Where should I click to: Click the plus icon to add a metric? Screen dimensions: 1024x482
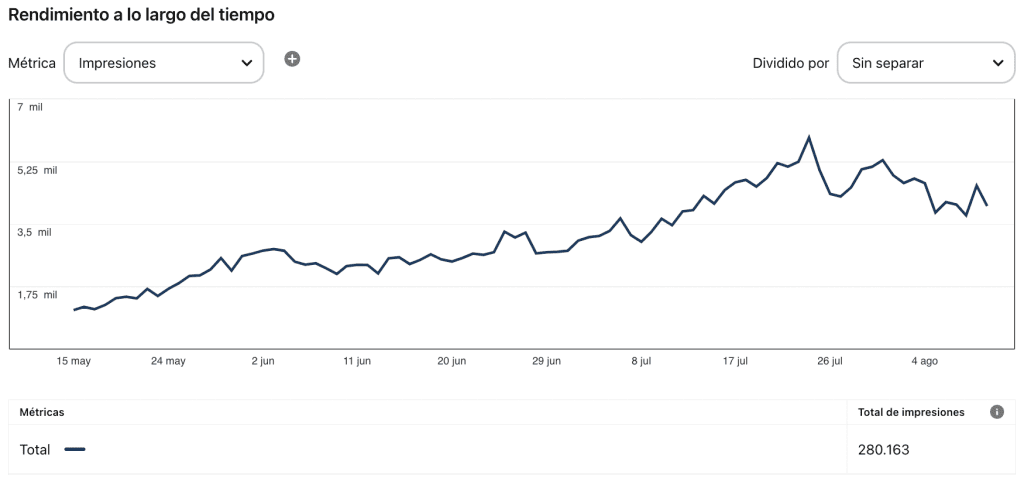292,59
